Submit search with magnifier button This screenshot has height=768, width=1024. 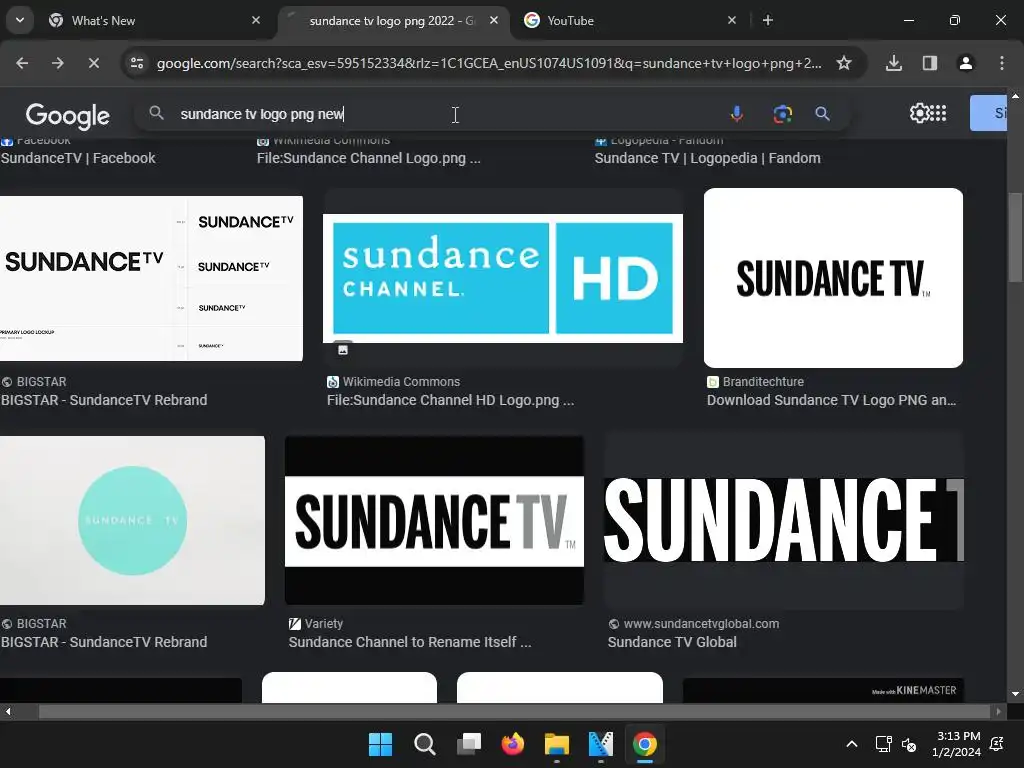(x=822, y=114)
